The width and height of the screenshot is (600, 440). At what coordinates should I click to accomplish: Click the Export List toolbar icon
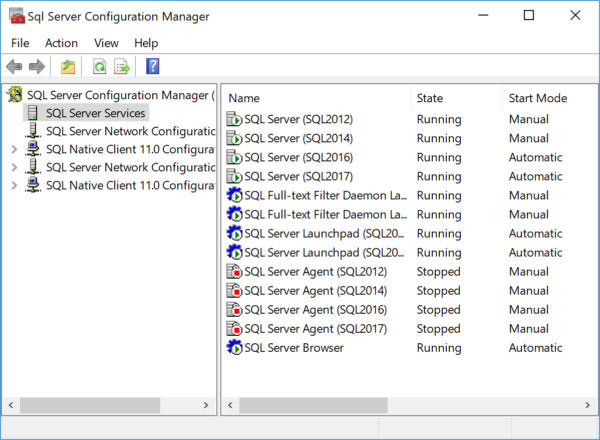coord(122,67)
